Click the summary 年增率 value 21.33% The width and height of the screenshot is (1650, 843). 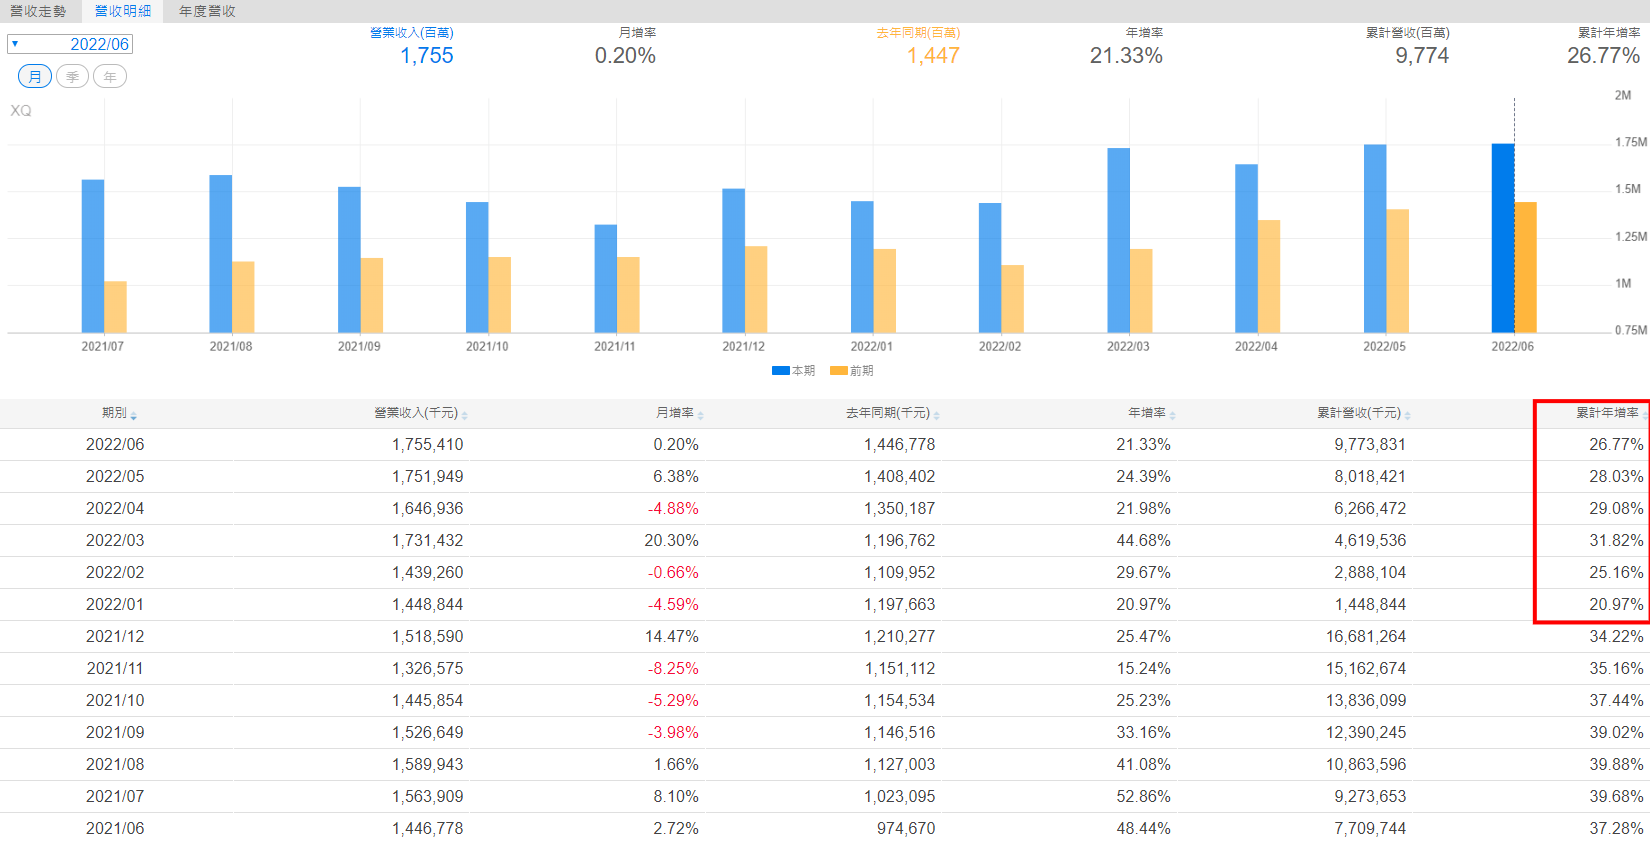pos(1126,56)
